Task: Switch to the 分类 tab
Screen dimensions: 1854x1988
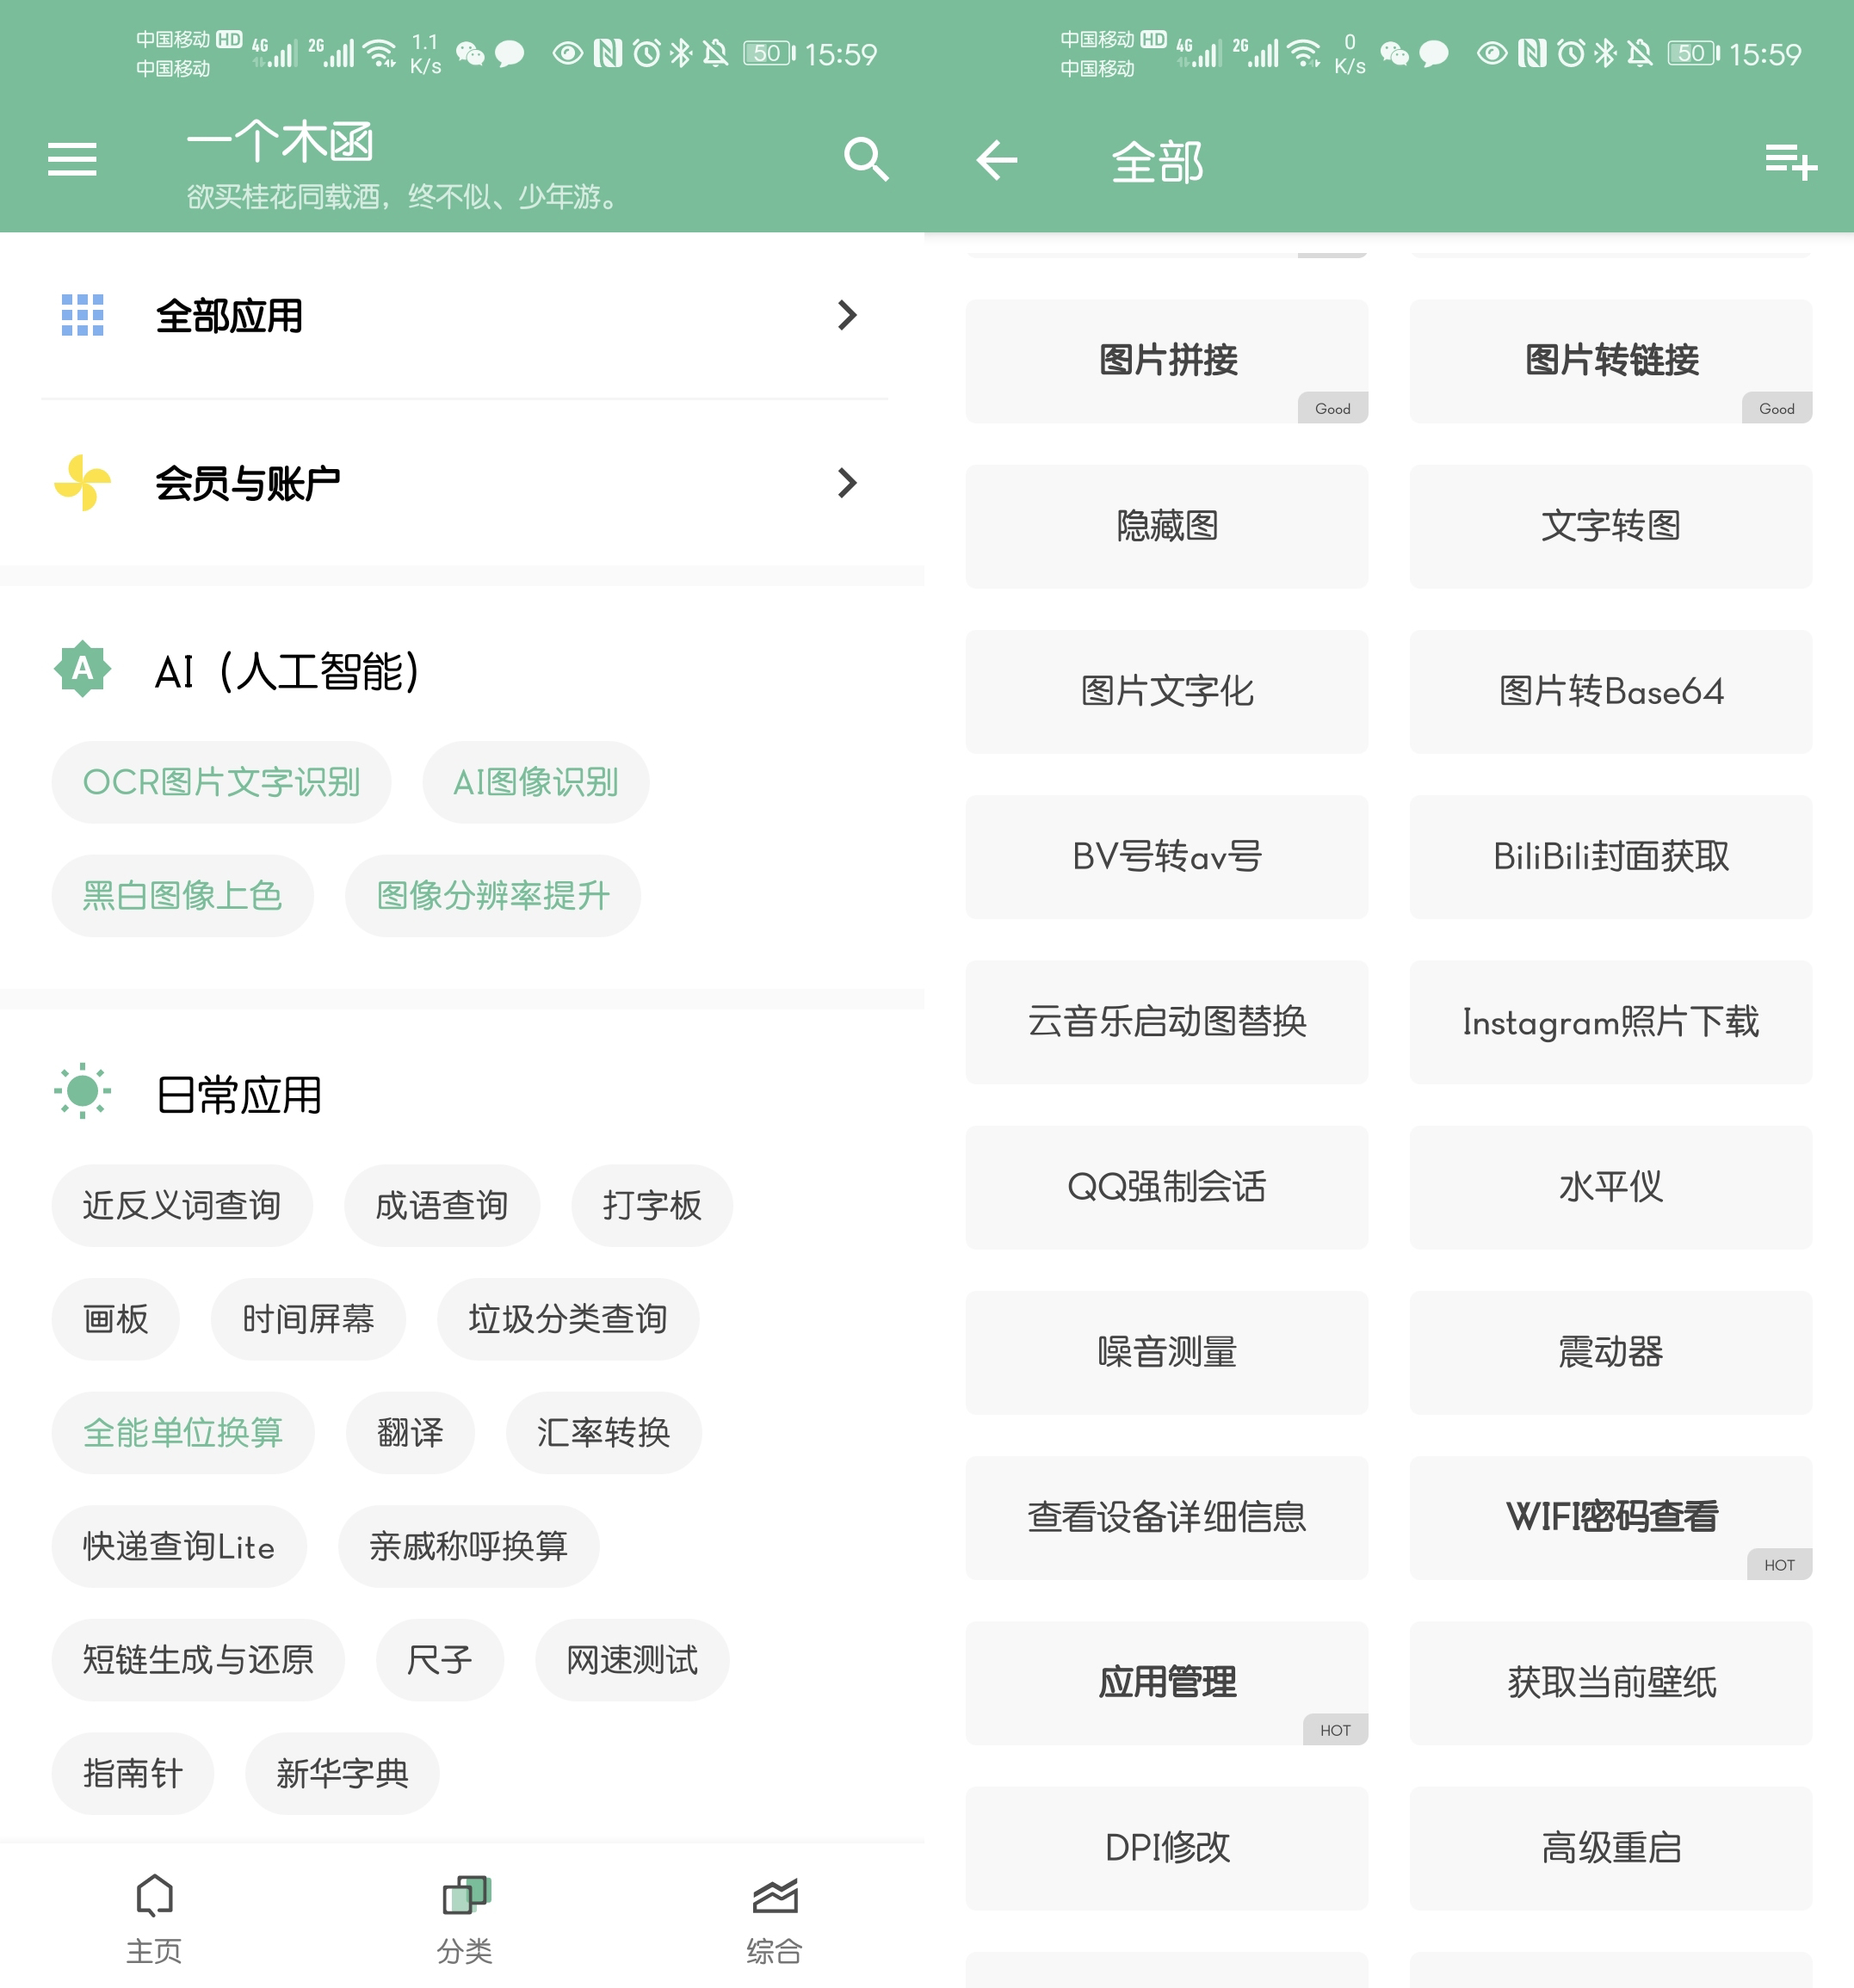Action: 463,1920
